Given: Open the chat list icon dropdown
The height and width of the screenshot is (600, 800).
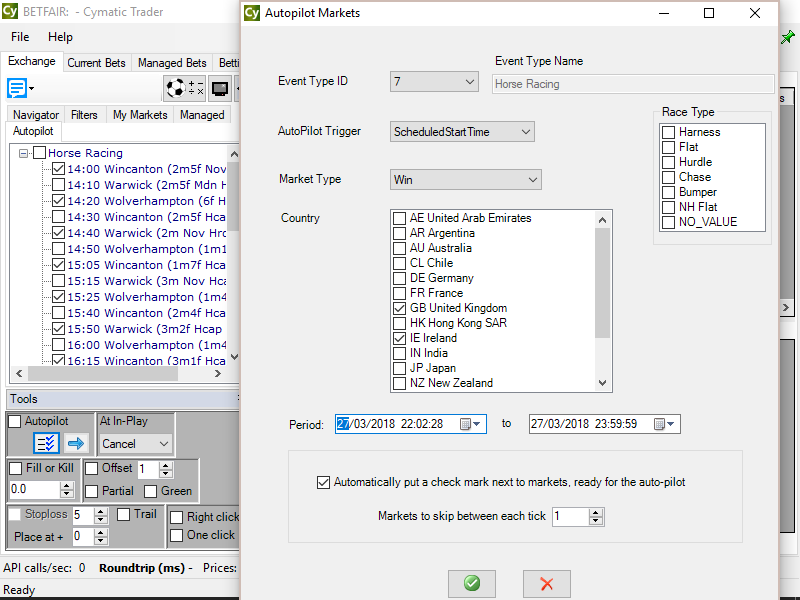Looking at the screenshot, I should pyautogui.click(x=20, y=88).
